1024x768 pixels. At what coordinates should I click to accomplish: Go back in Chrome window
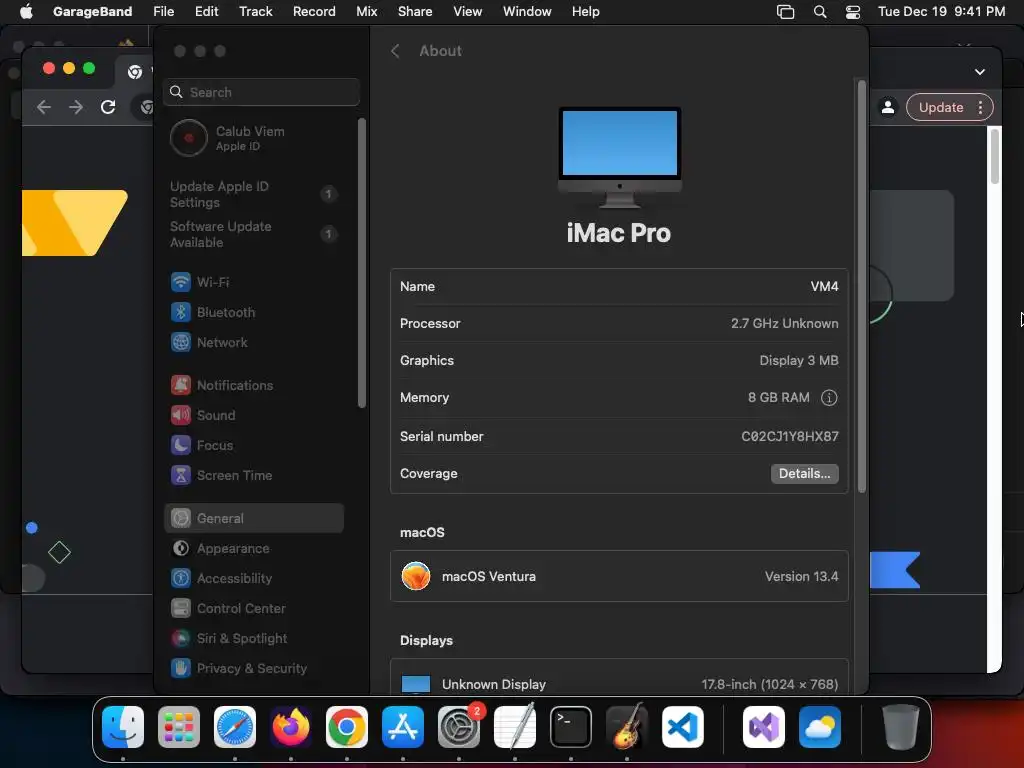tap(44, 107)
